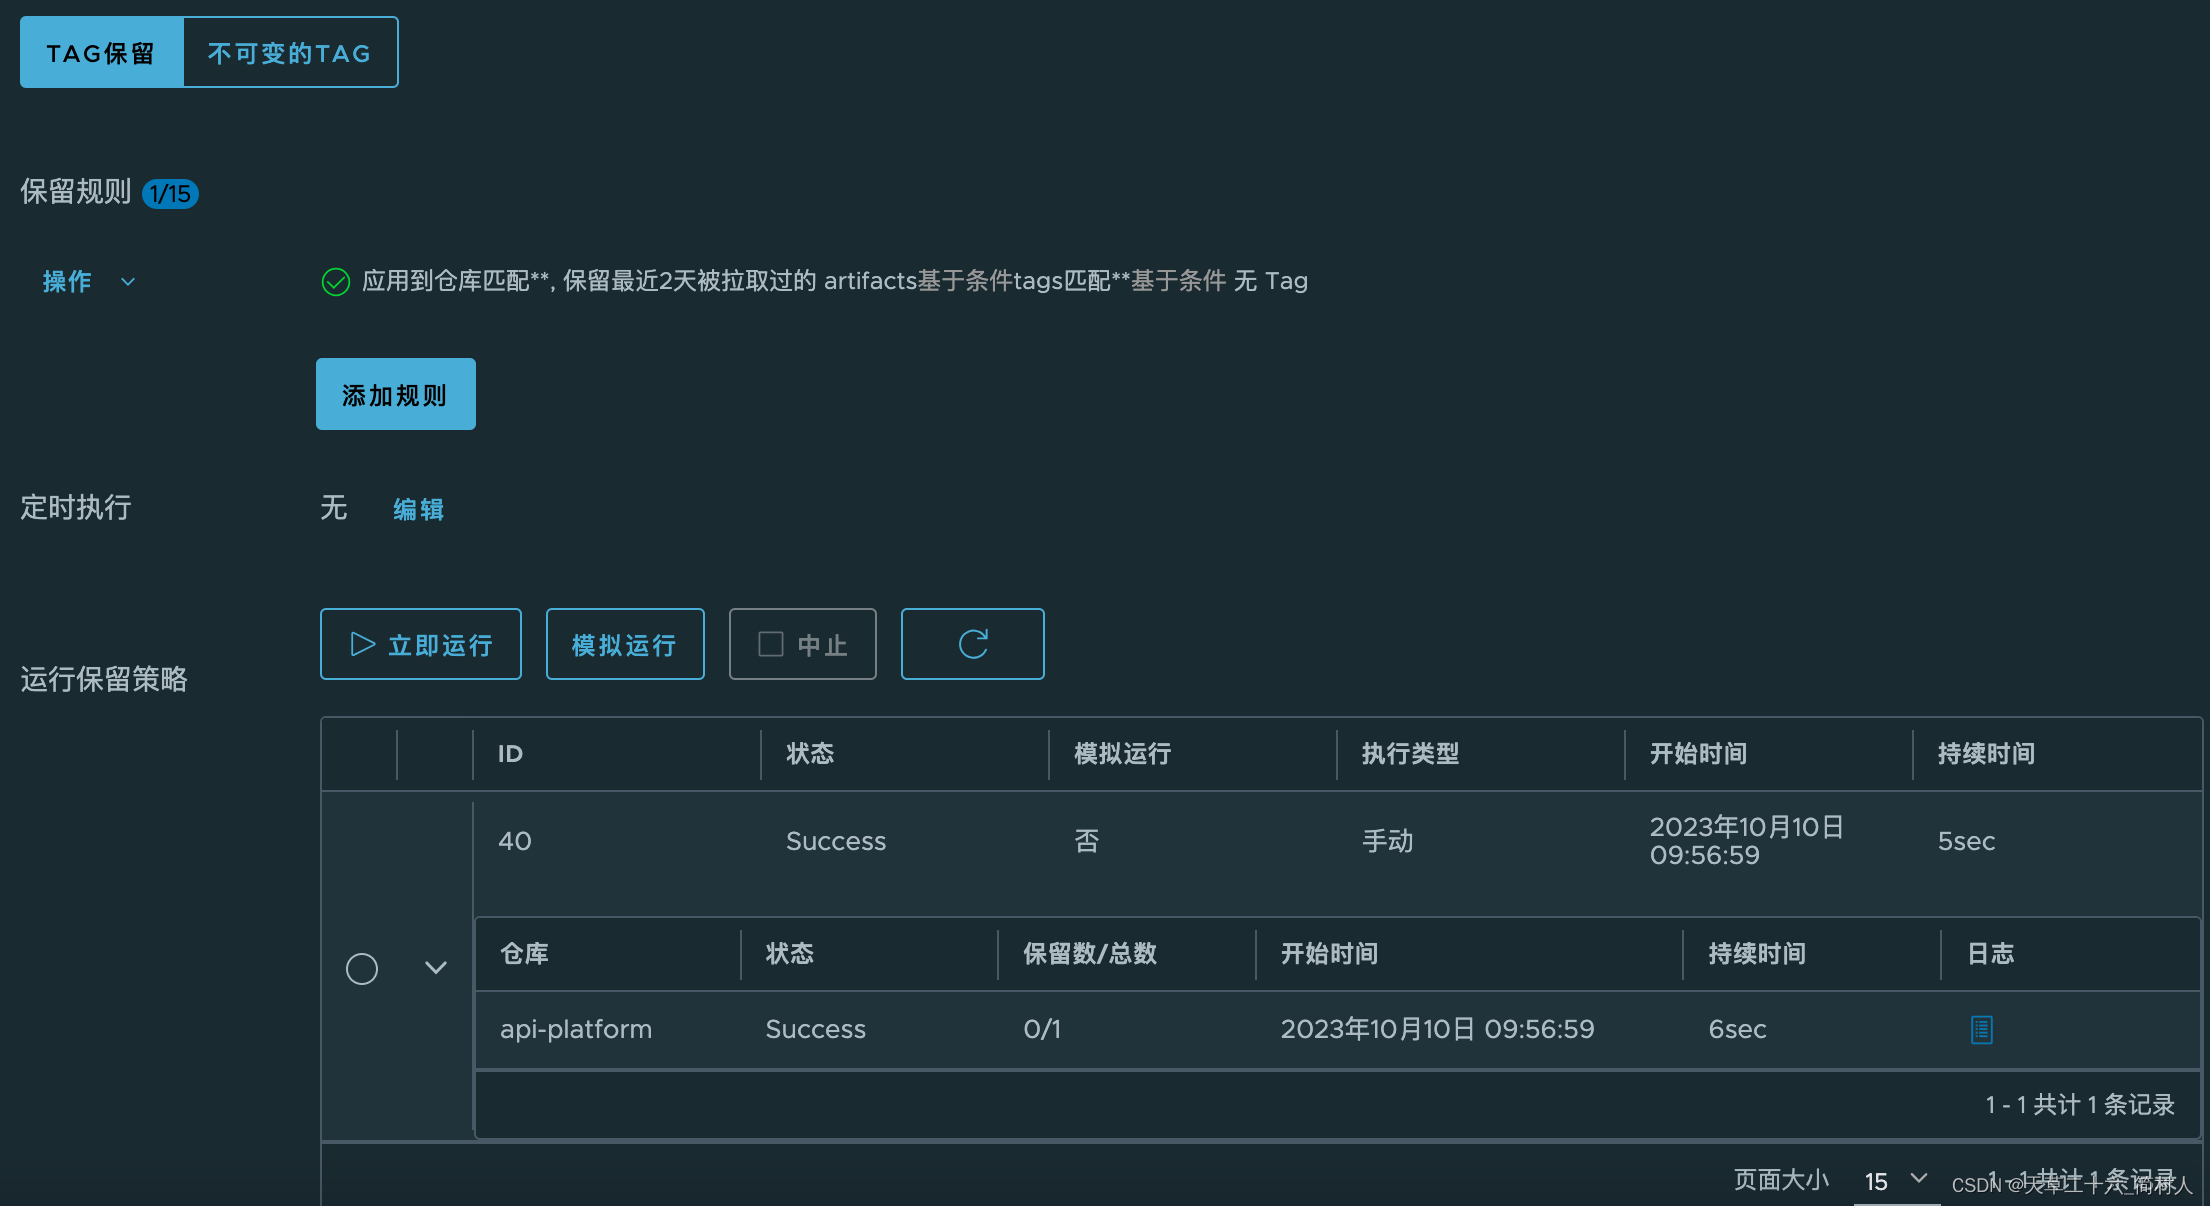The width and height of the screenshot is (2210, 1206).
Task: Open the 操作 dropdown for the rule
Action: coord(88,282)
